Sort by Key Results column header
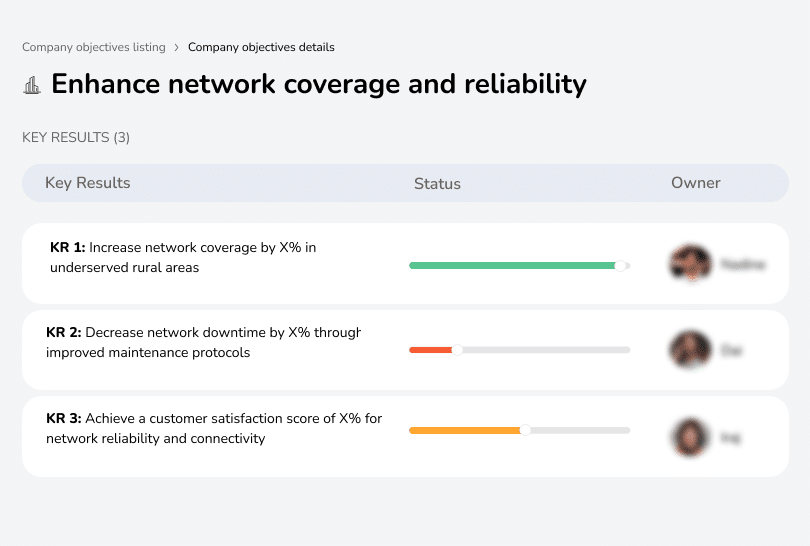 [x=87, y=183]
